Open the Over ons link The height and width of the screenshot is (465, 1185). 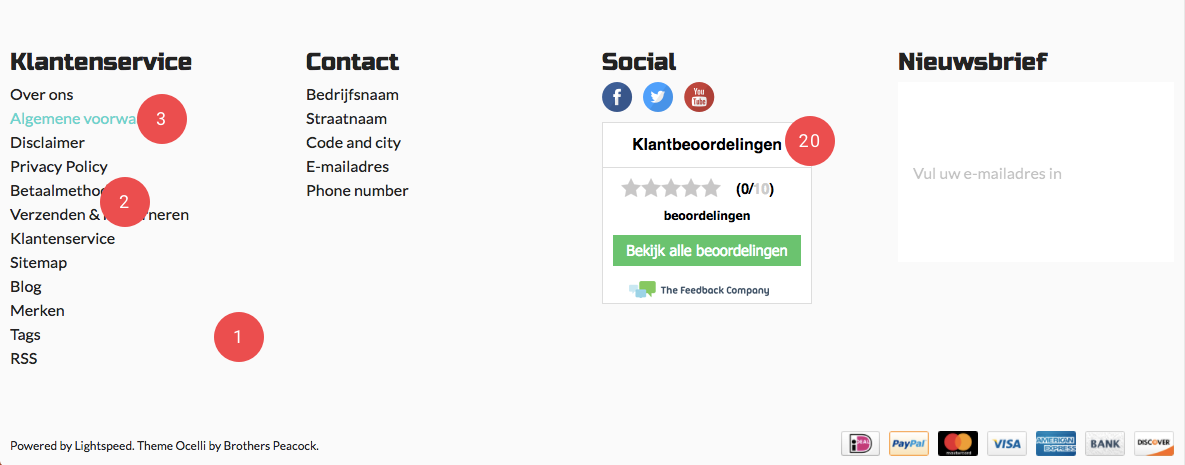(x=42, y=95)
